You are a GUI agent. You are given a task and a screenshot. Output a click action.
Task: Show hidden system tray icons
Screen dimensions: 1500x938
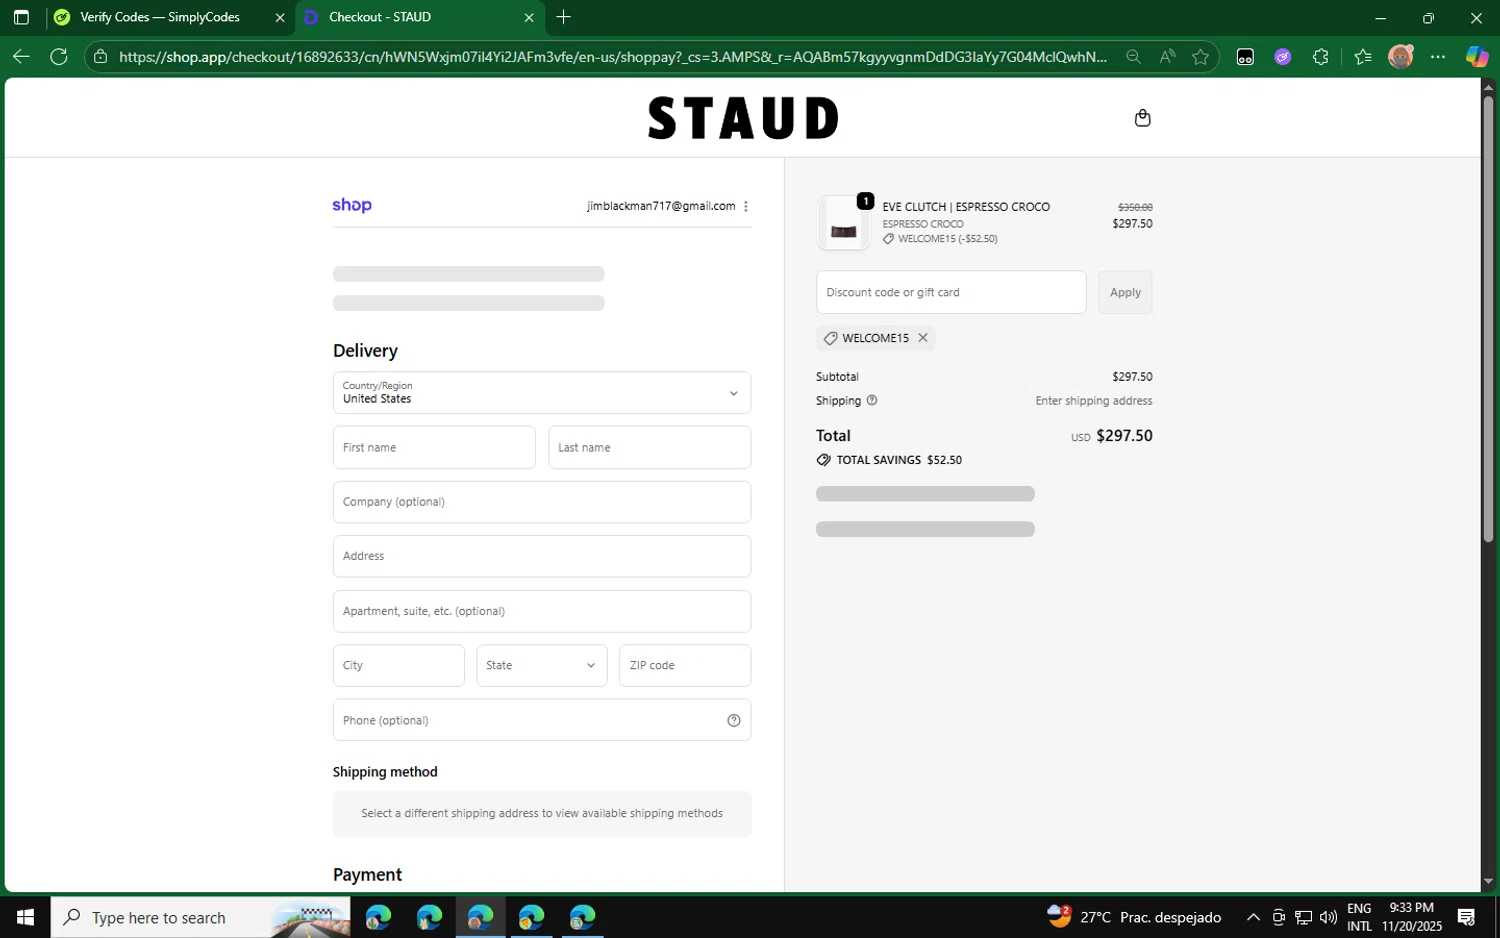coord(1253,917)
